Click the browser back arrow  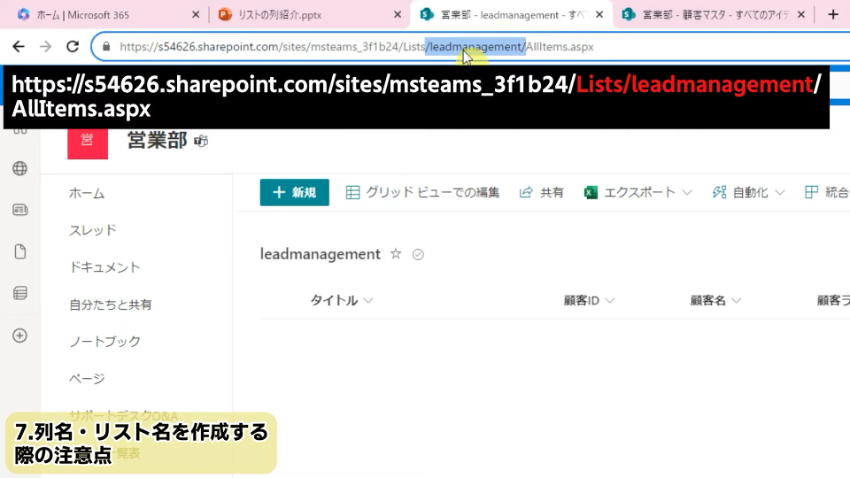[18, 47]
